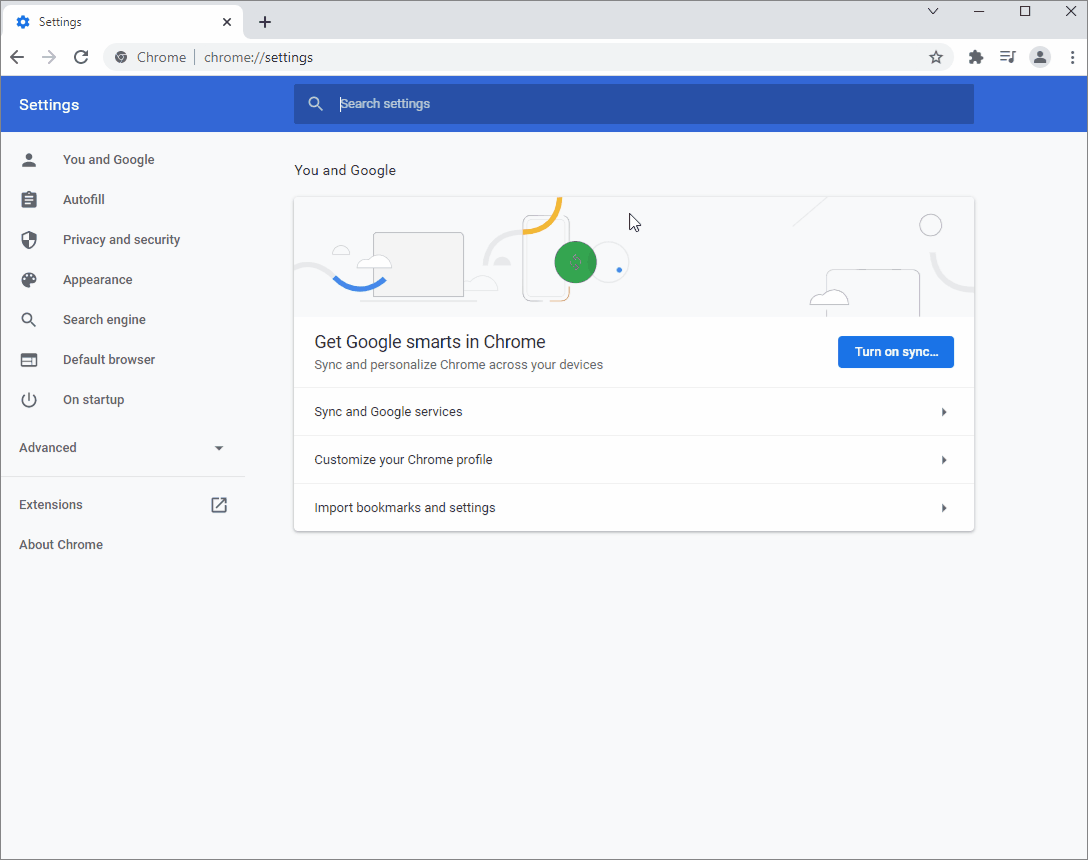This screenshot has height=860, width=1088.
Task: Click the Settings gear icon in tab
Action: (x=23, y=22)
